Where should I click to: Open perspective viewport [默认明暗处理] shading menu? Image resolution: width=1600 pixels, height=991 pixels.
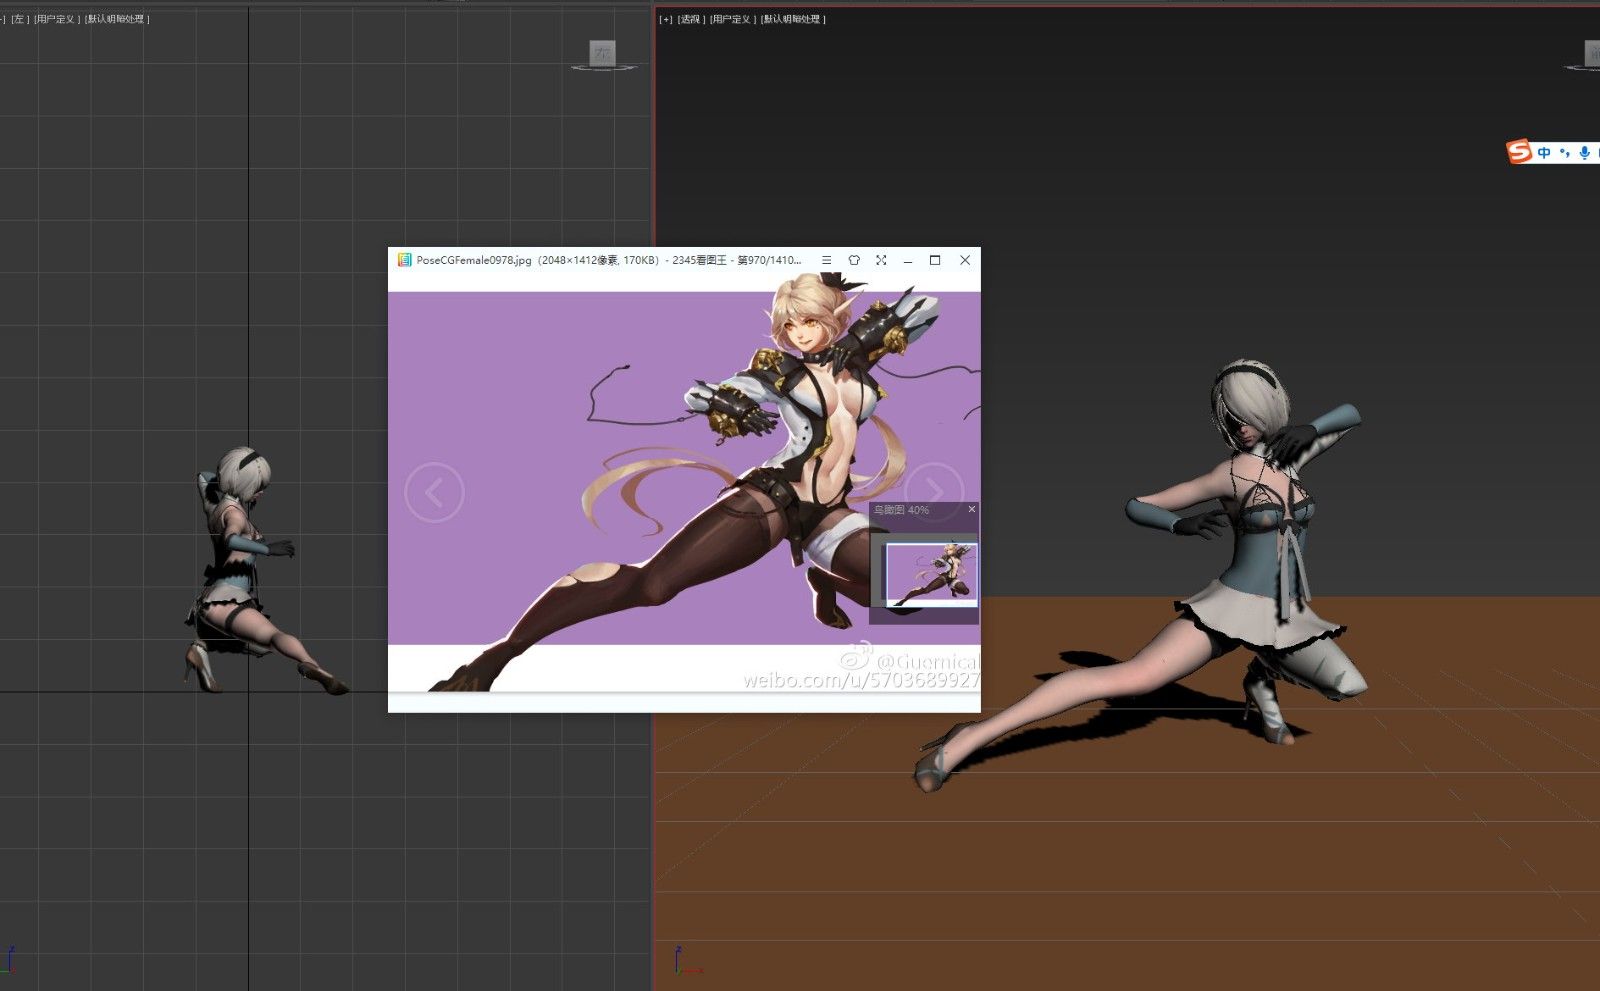pos(793,19)
